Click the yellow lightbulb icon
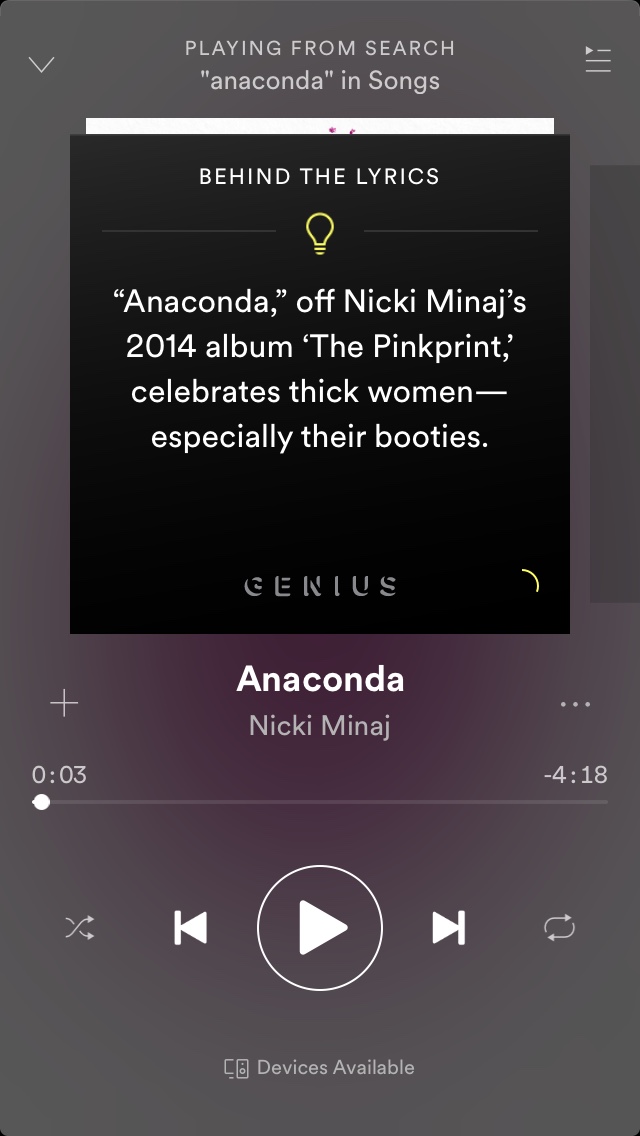Screen dimensions: 640x1136 [x=320, y=233]
